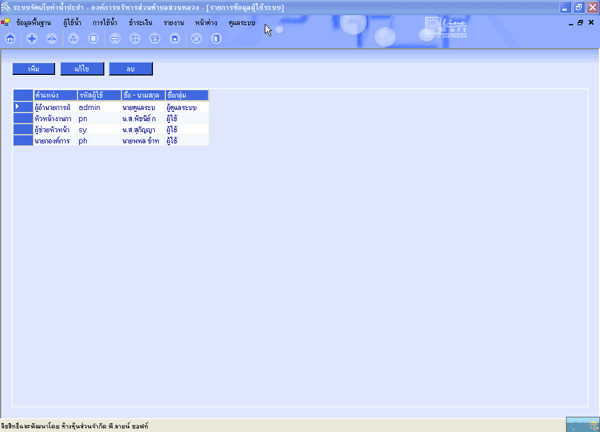
Task: Click the exit door icon in the toolbar
Action: (x=216, y=38)
